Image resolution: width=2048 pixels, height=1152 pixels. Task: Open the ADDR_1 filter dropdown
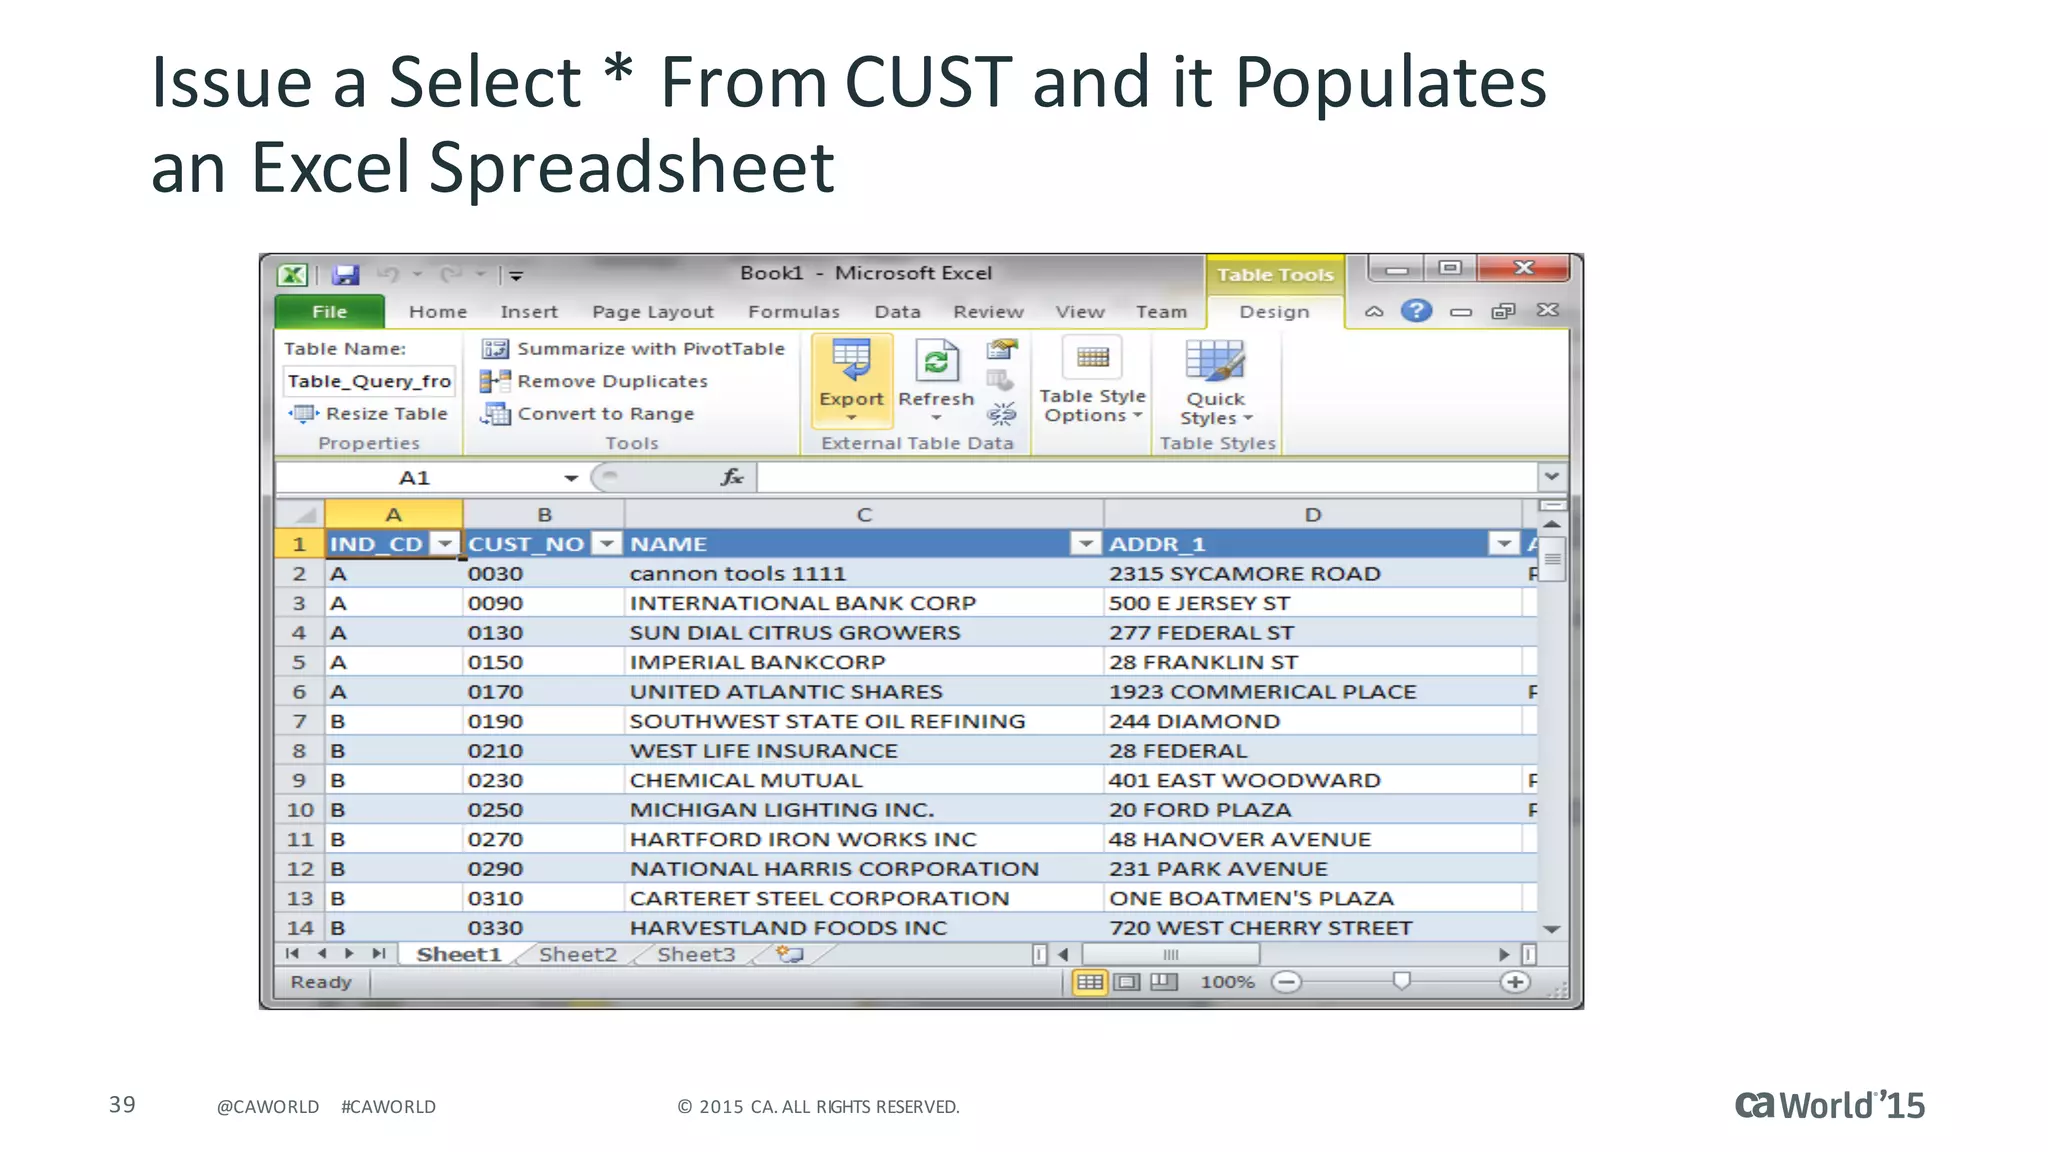[x=1503, y=543]
